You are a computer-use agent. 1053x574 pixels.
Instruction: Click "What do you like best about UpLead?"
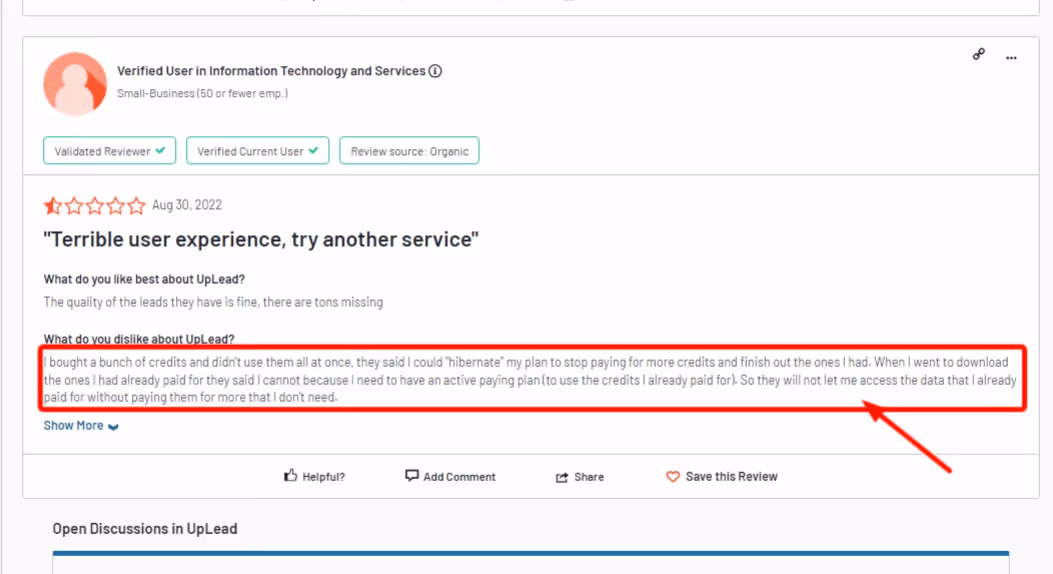(144, 279)
